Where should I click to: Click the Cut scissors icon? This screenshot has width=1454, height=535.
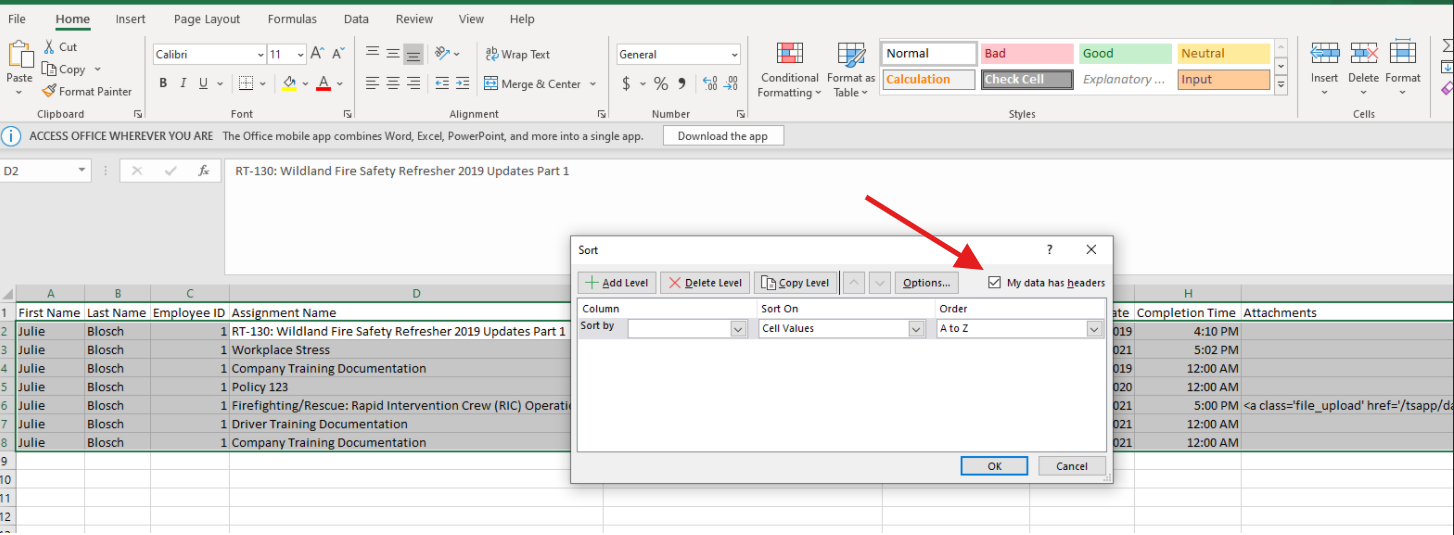click(x=49, y=47)
